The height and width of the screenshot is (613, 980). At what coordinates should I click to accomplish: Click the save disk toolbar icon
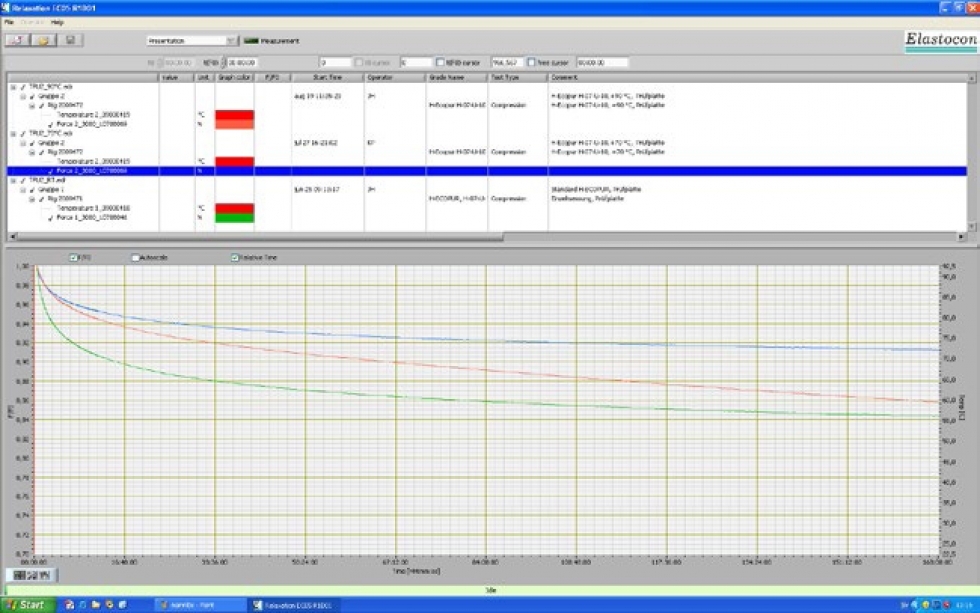[70, 40]
